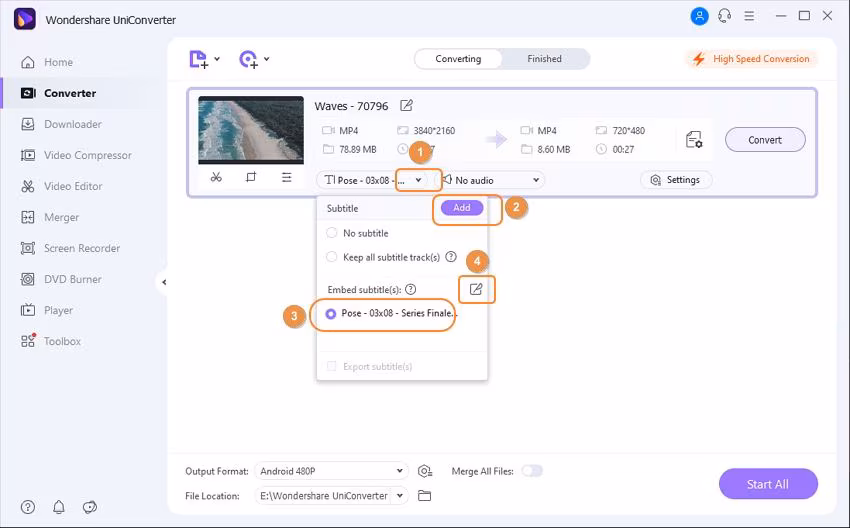Open Player from the sidebar
This screenshot has height=528, width=850.
click(47, 310)
